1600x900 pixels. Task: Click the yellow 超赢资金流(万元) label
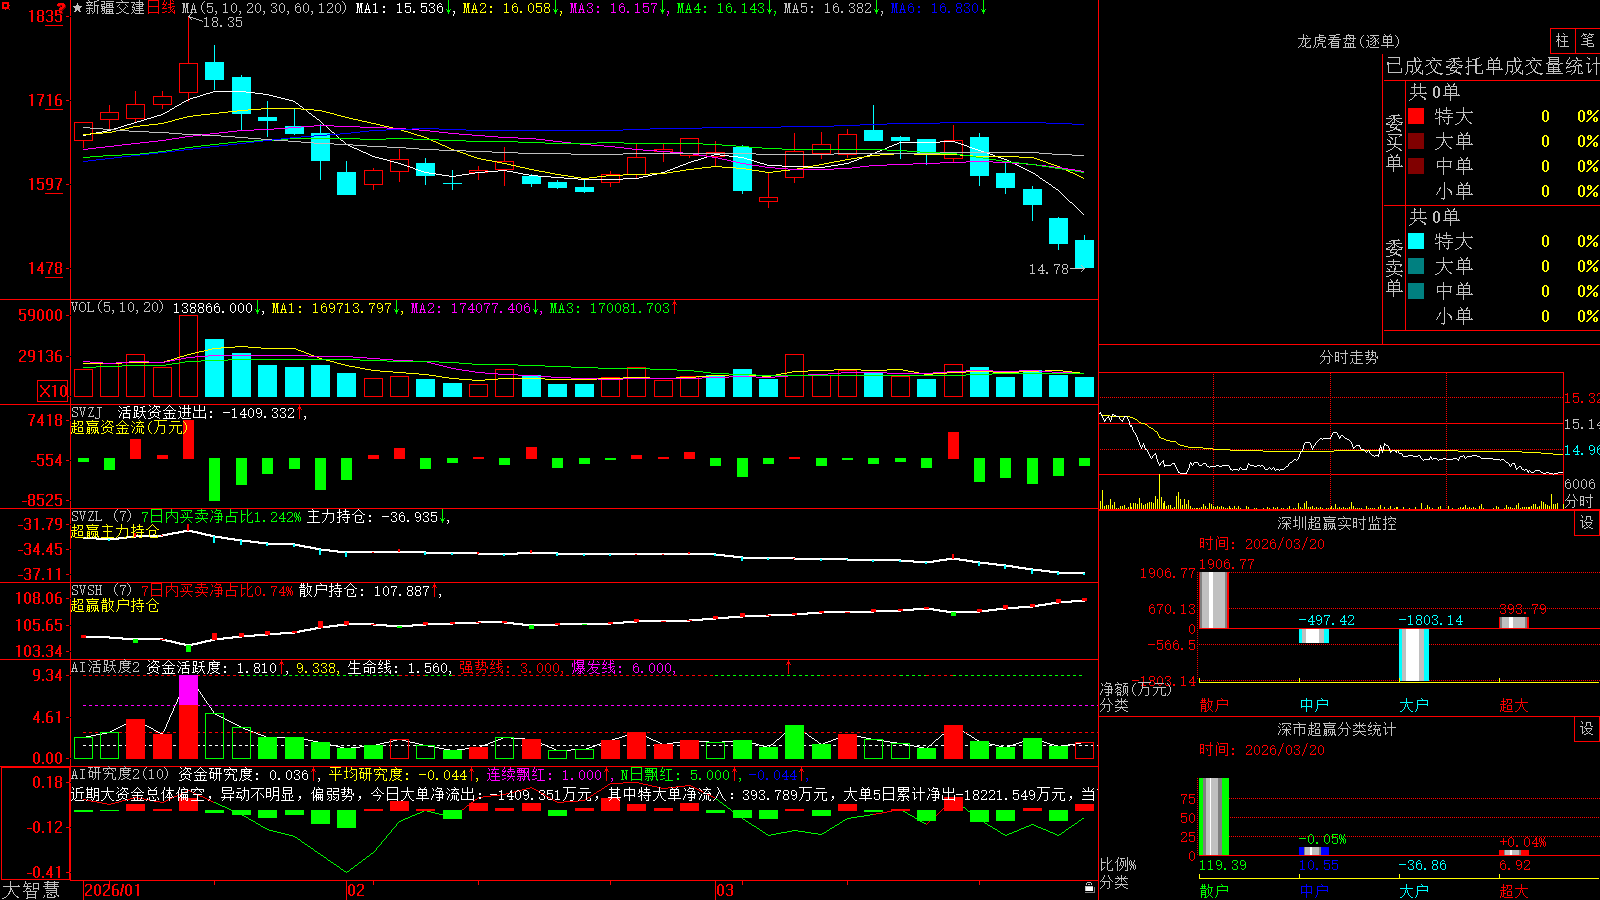(x=129, y=427)
